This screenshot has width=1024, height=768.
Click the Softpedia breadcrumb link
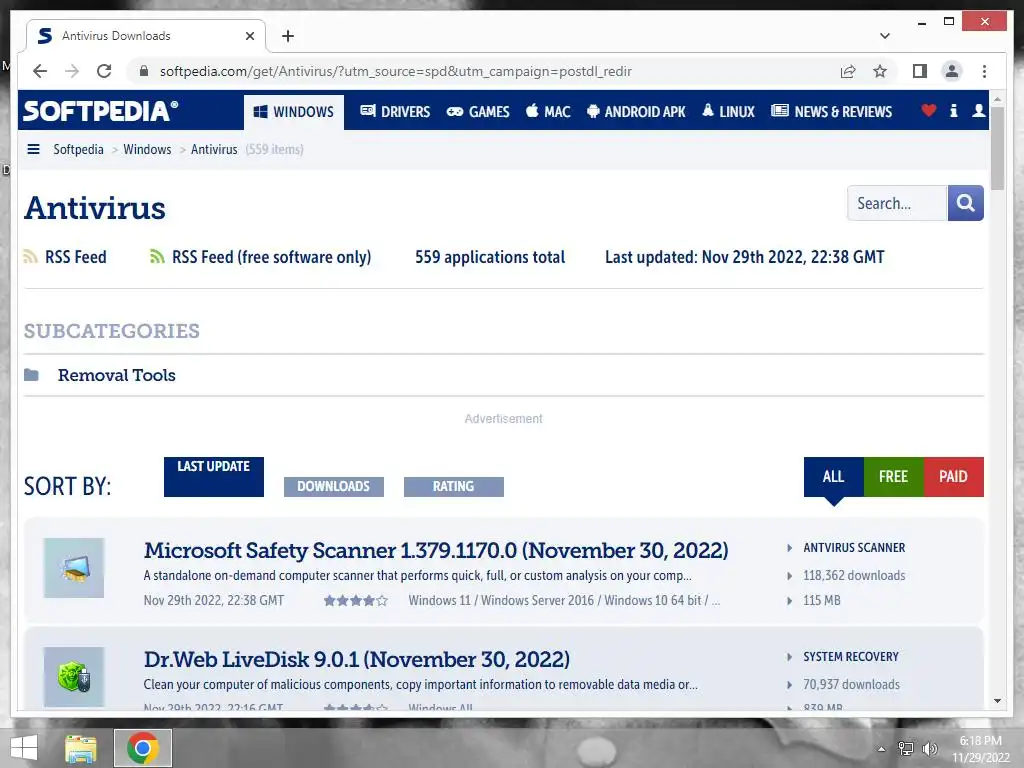tap(78, 150)
